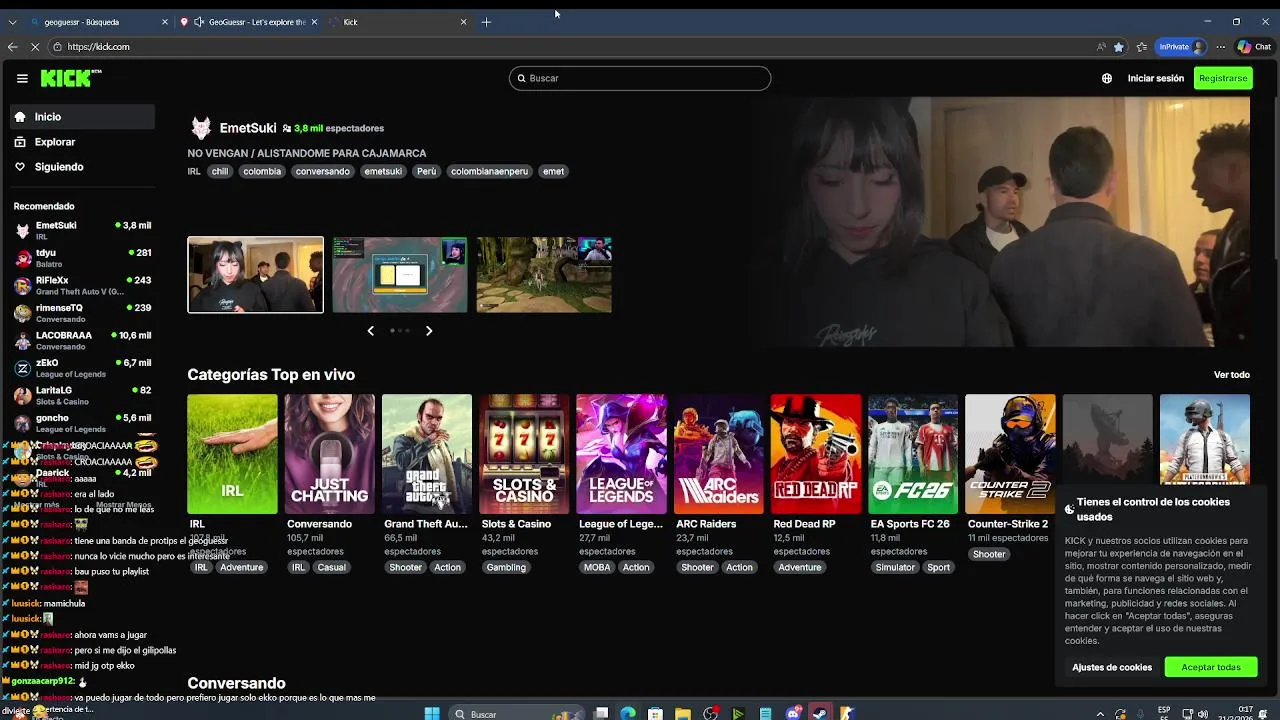This screenshot has height=720, width=1280.
Task: Click the EmetSuki avatar in featured stream
Action: 201,128
